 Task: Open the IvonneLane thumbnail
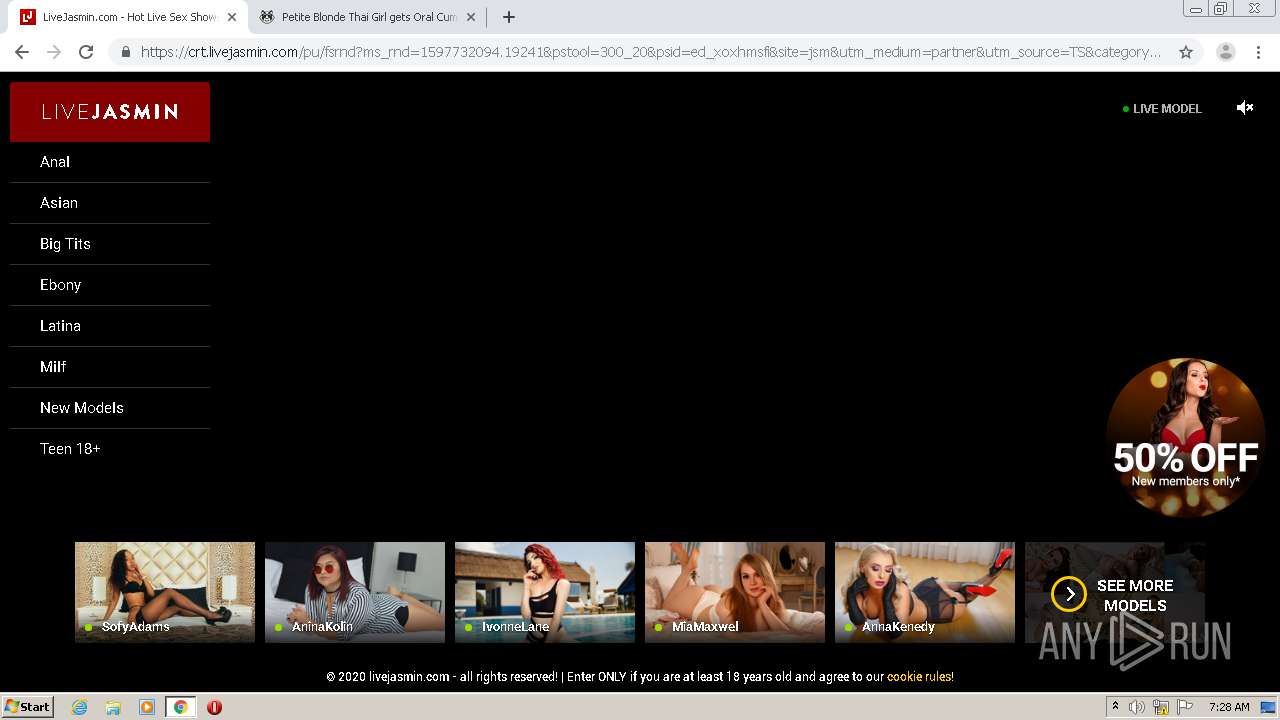(545, 592)
